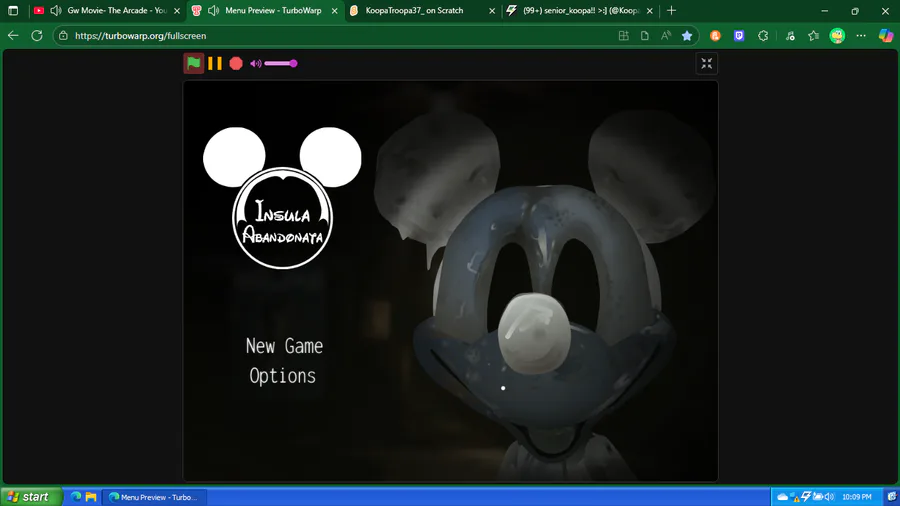Exit fullscreen with the collapse arrows icon
The image size is (900, 506).
pyautogui.click(x=707, y=64)
